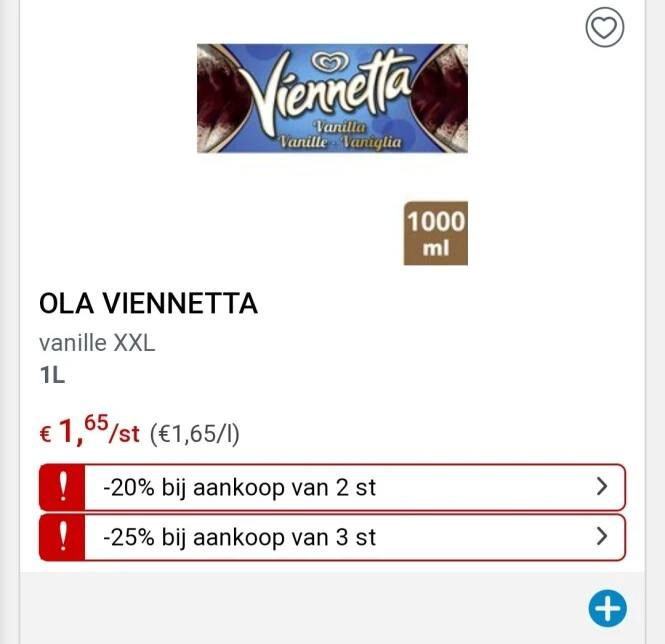This screenshot has height=644, width=665.
Task: Select the -20% bij aankoop van 2 st offer
Action: click(x=332, y=487)
